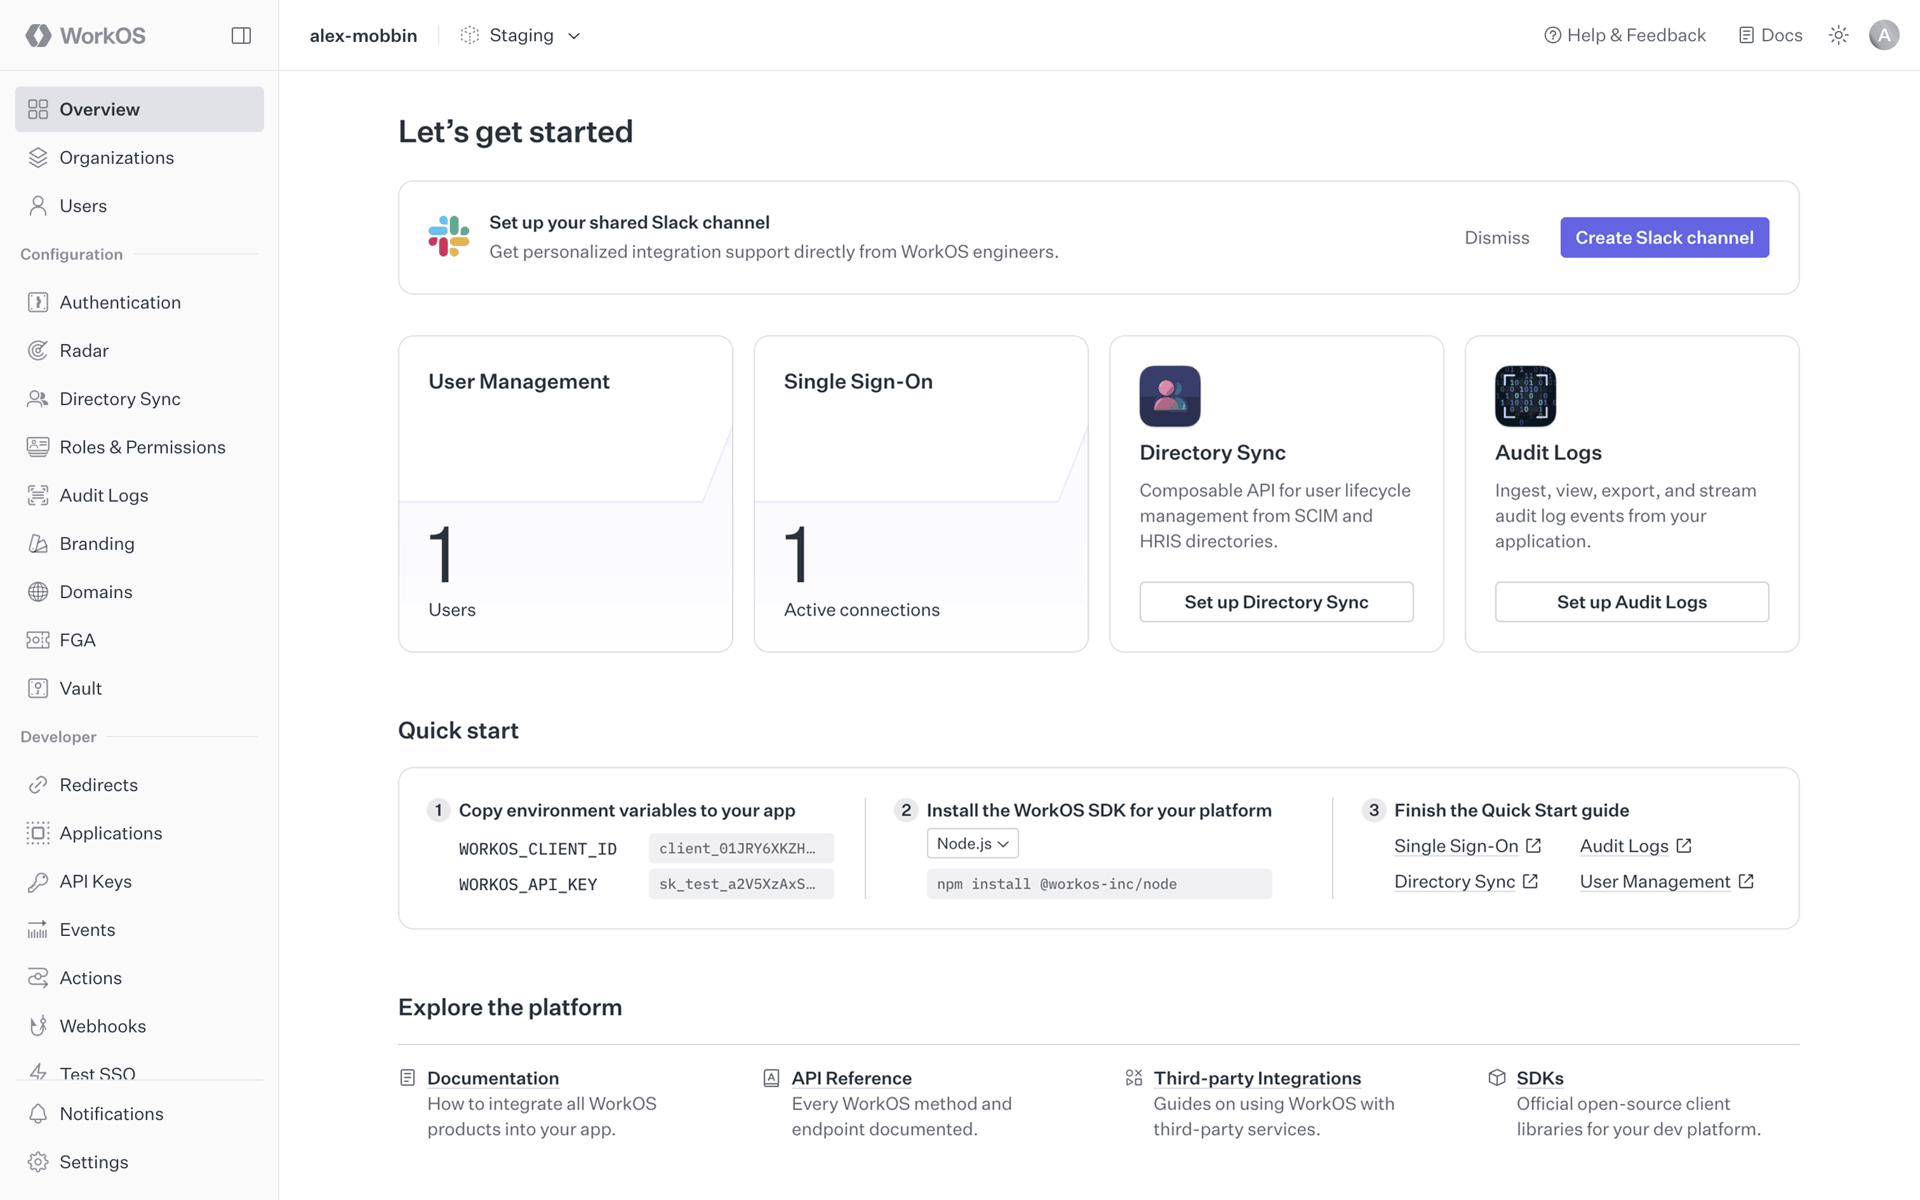This screenshot has width=1920, height=1200.
Task: Click the Users sidebar person icon
Action: click(38, 205)
